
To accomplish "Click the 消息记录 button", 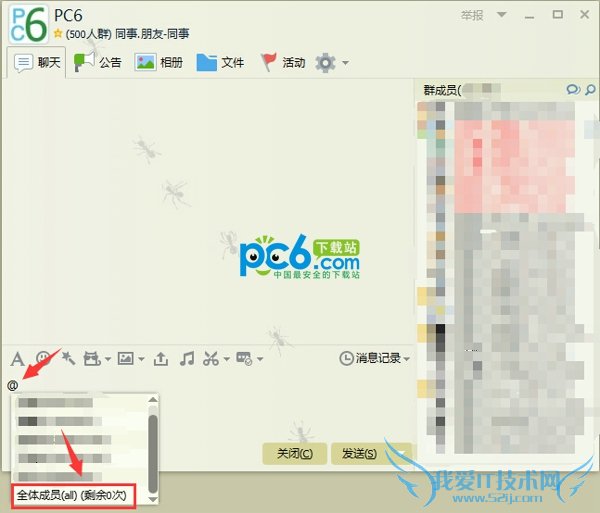I will pos(375,358).
